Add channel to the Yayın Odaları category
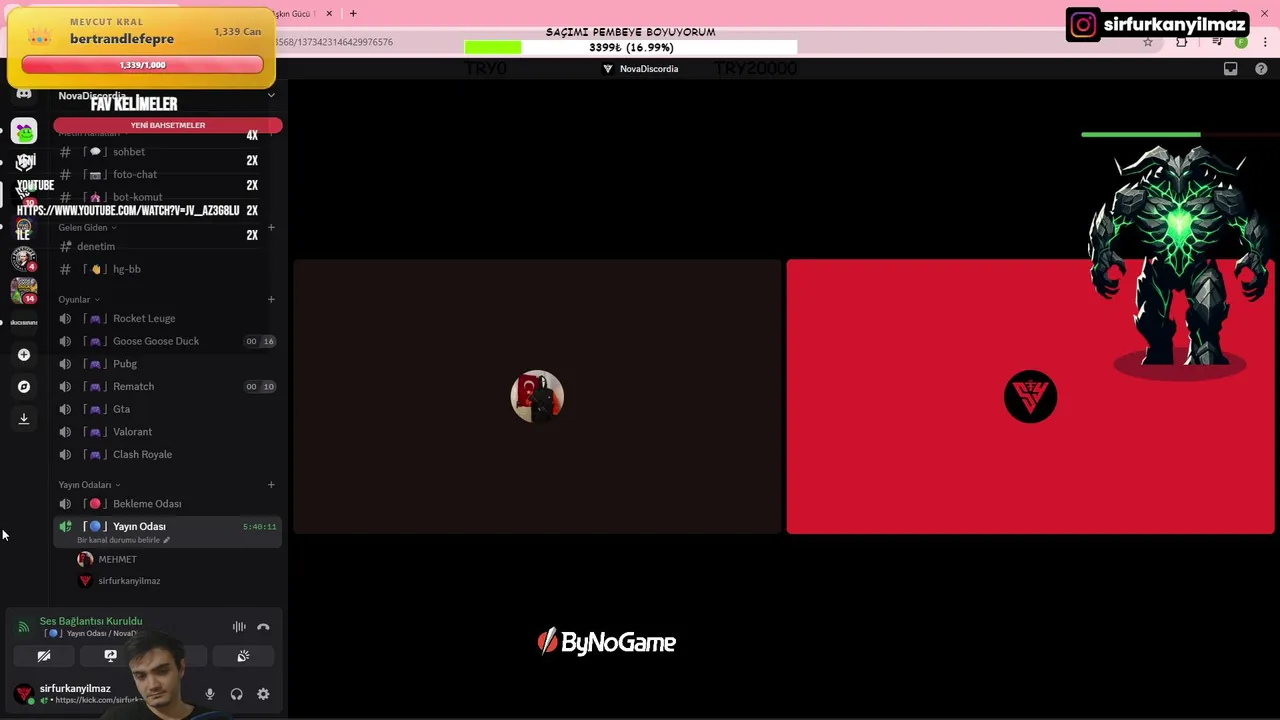The height and width of the screenshot is (720, 1280). pos(271,485)
